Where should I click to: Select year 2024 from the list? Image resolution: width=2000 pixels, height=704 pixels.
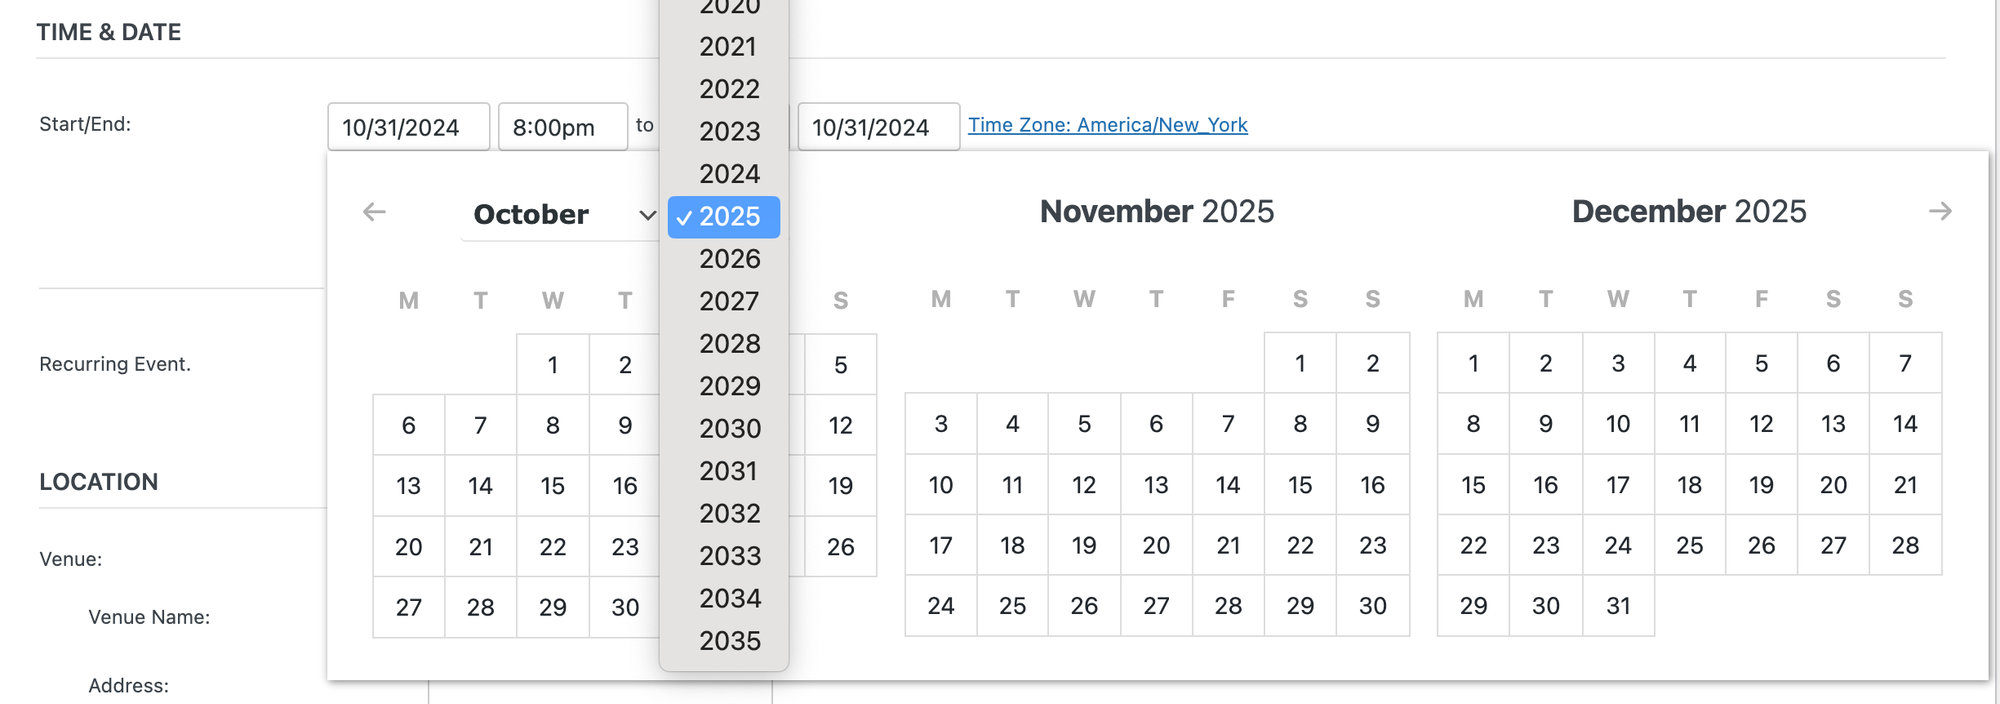pos(729,174)
